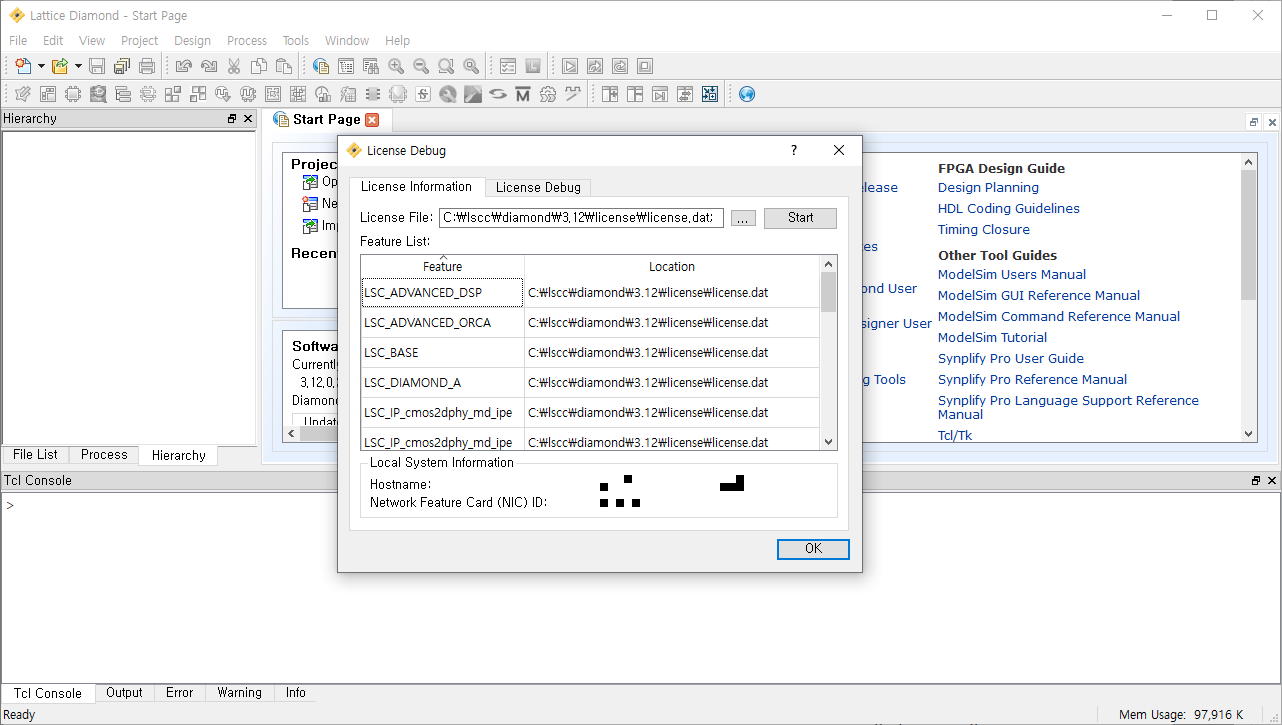Select the LSC_BASE feature row
1282x725 pixels.
590,353
